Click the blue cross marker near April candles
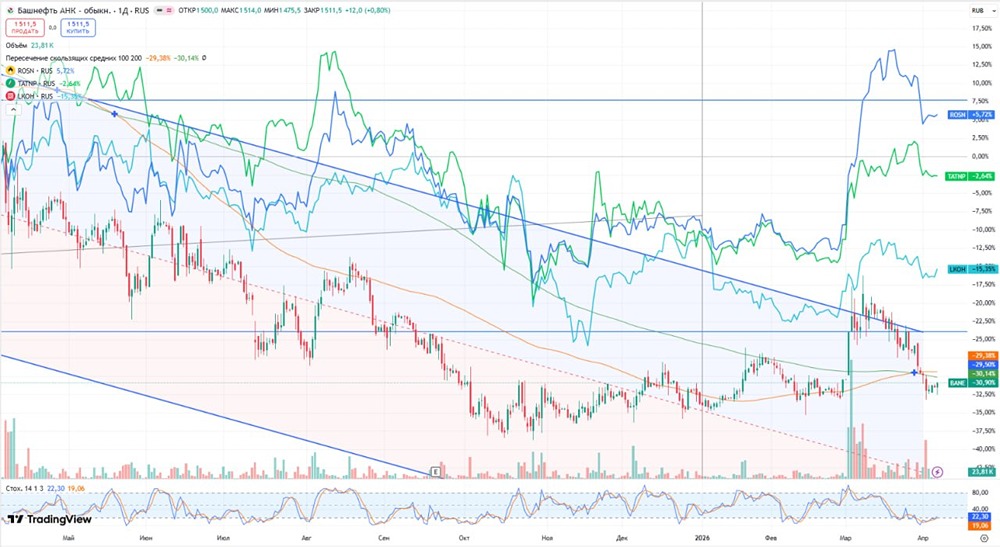Viewport: 1000px width, 547px height. pos(914,372)
